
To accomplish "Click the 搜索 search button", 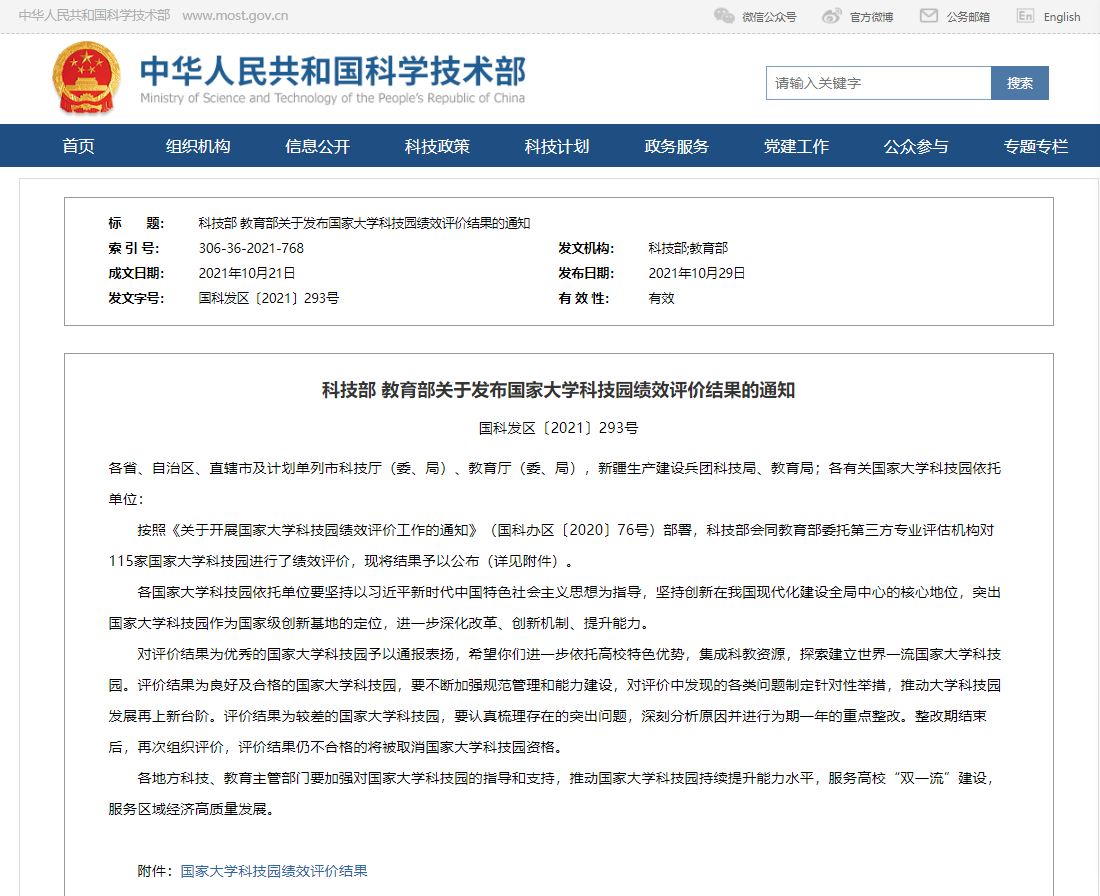I will point(1019,83).
